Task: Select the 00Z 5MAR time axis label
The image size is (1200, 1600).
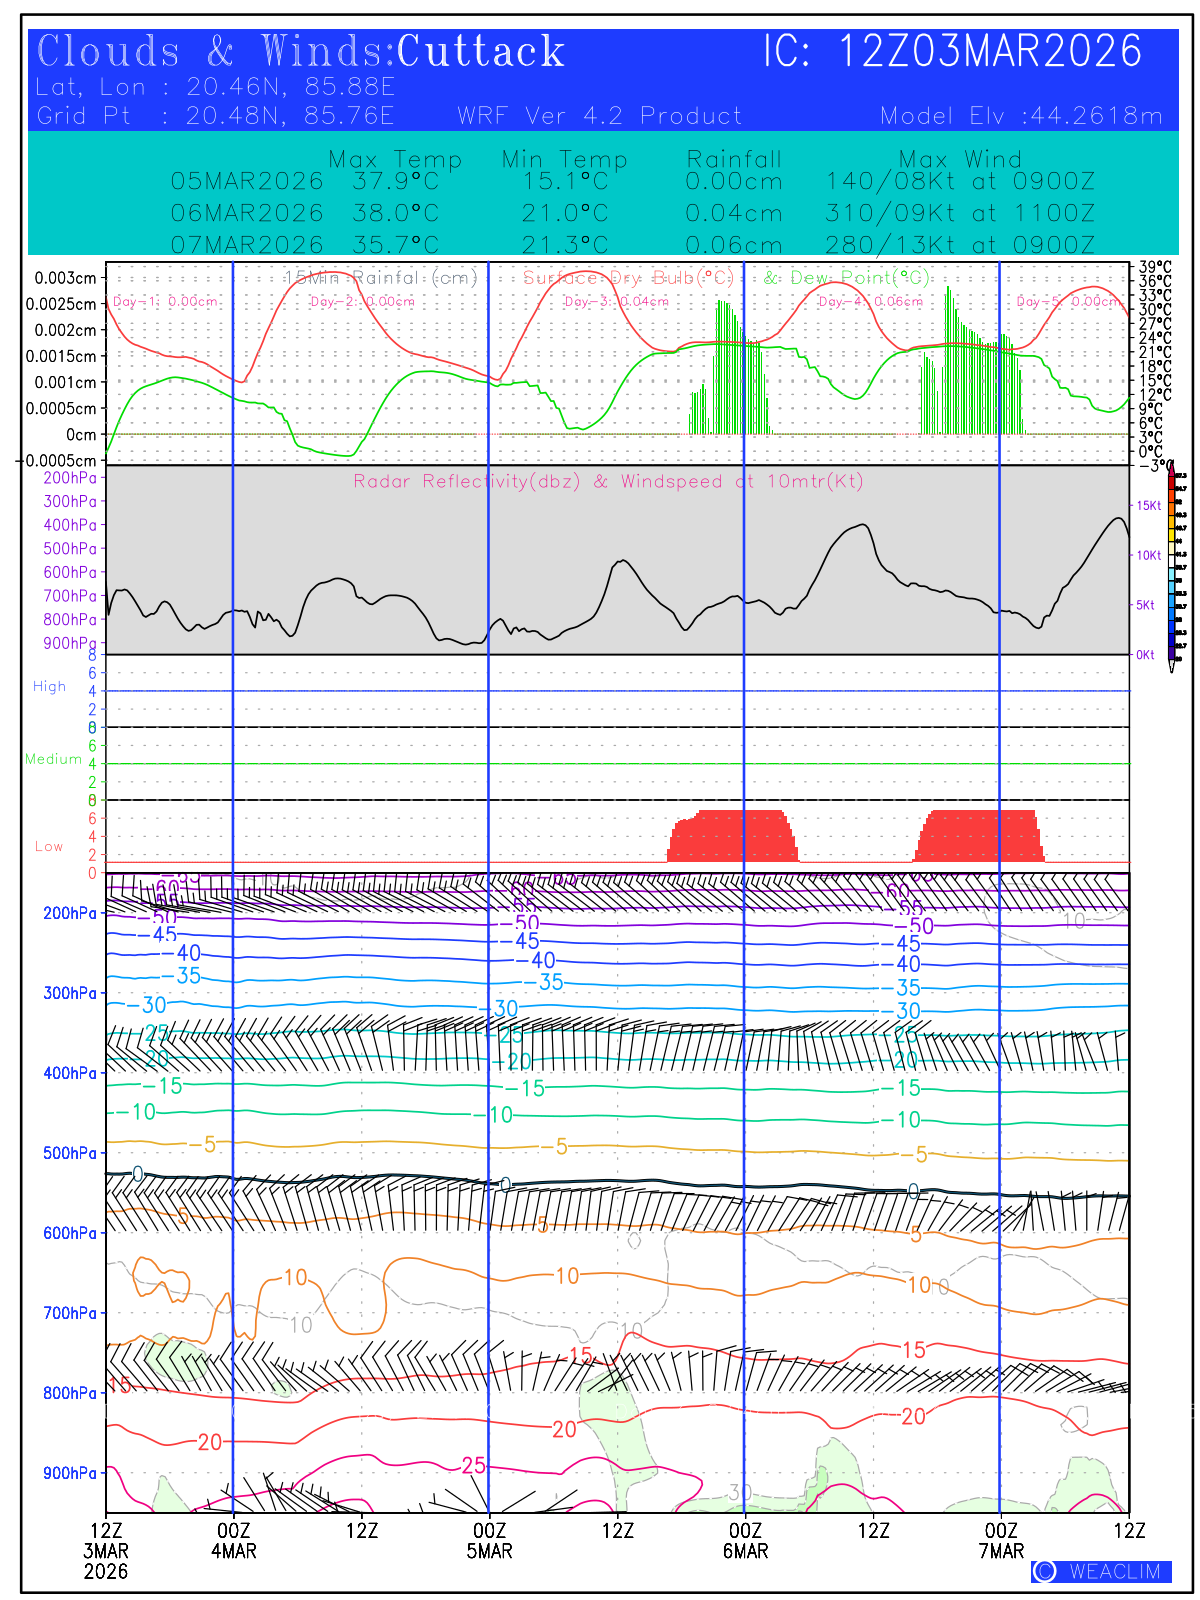Action: click(x=489, y=1541)
